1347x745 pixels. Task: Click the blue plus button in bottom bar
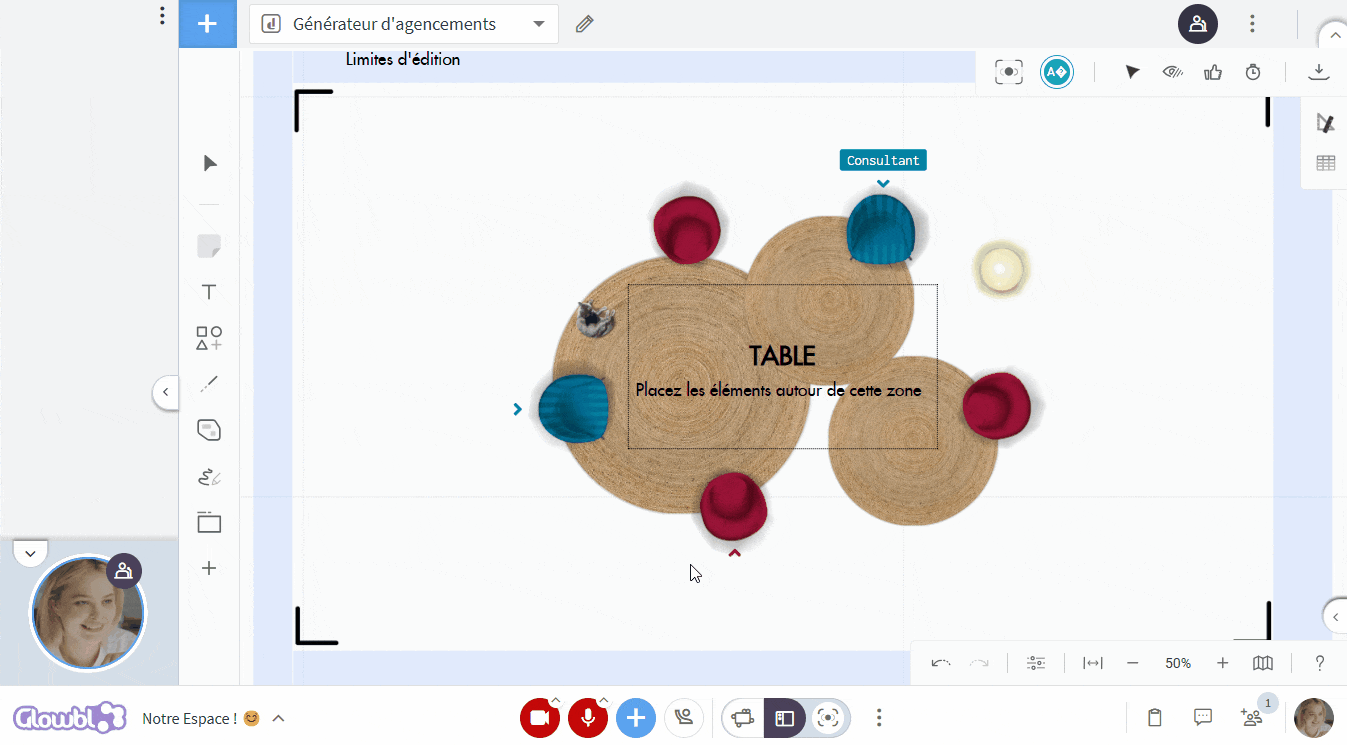point(636,718)
